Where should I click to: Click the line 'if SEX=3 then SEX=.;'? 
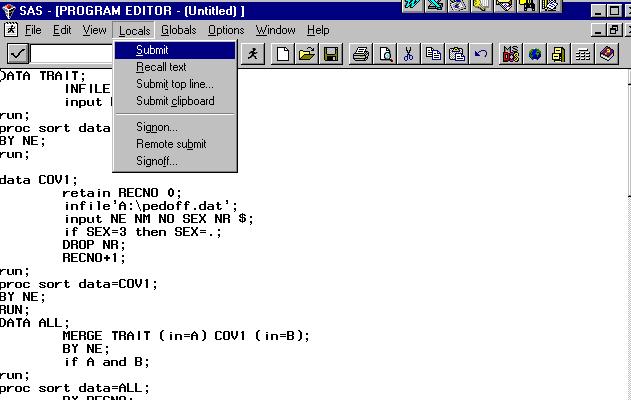pyautogui.click(x=143, y=232)
